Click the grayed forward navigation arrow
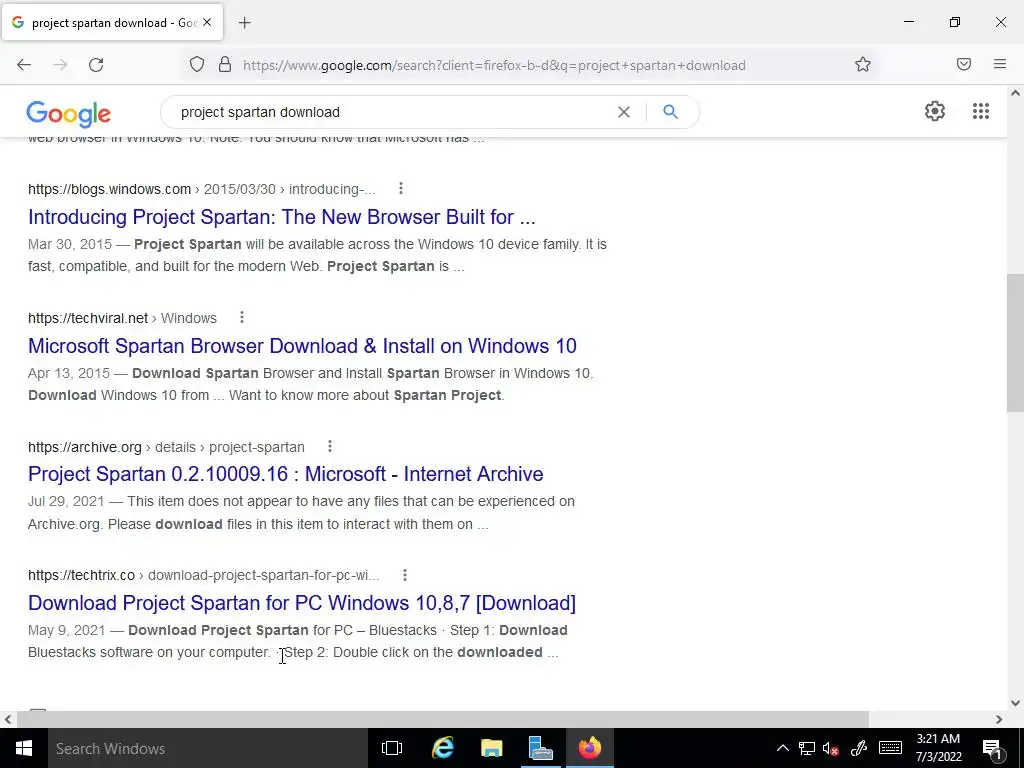This screenshot has width=1024, height=768. [x=60, y=65]
